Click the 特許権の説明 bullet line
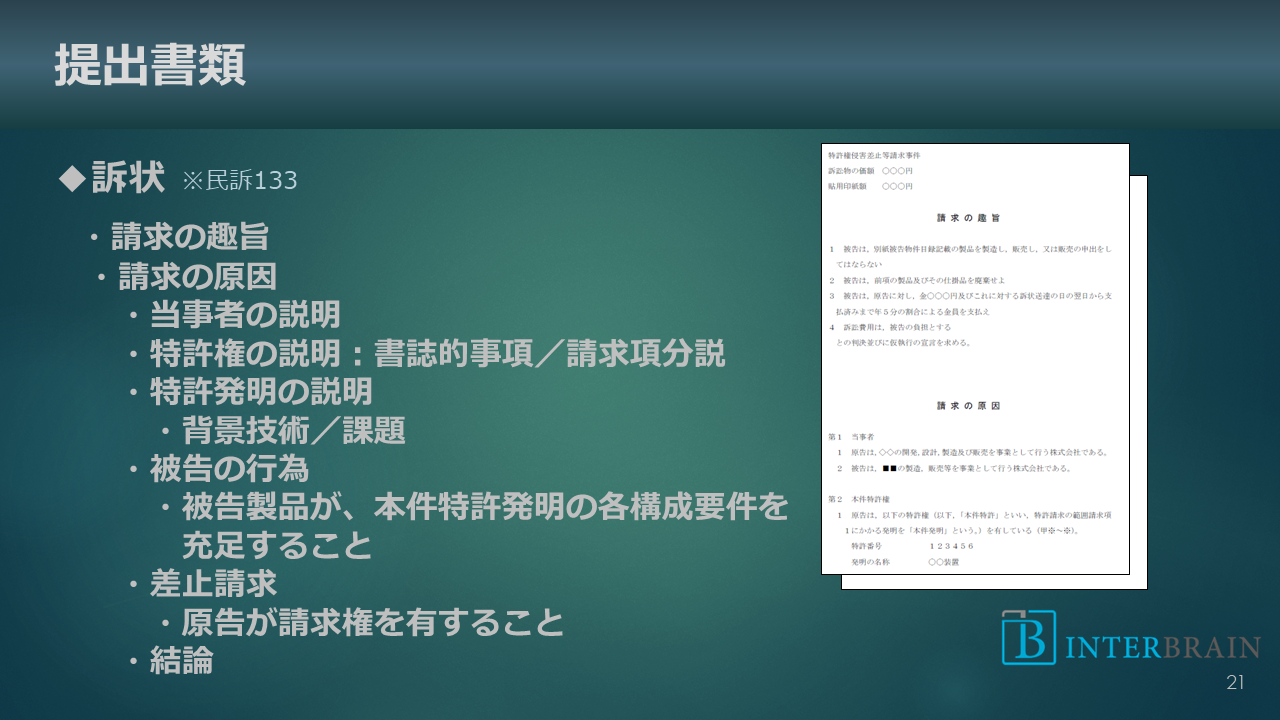The width and height of the screenshot is (1280, 720). tap(437, 354)
